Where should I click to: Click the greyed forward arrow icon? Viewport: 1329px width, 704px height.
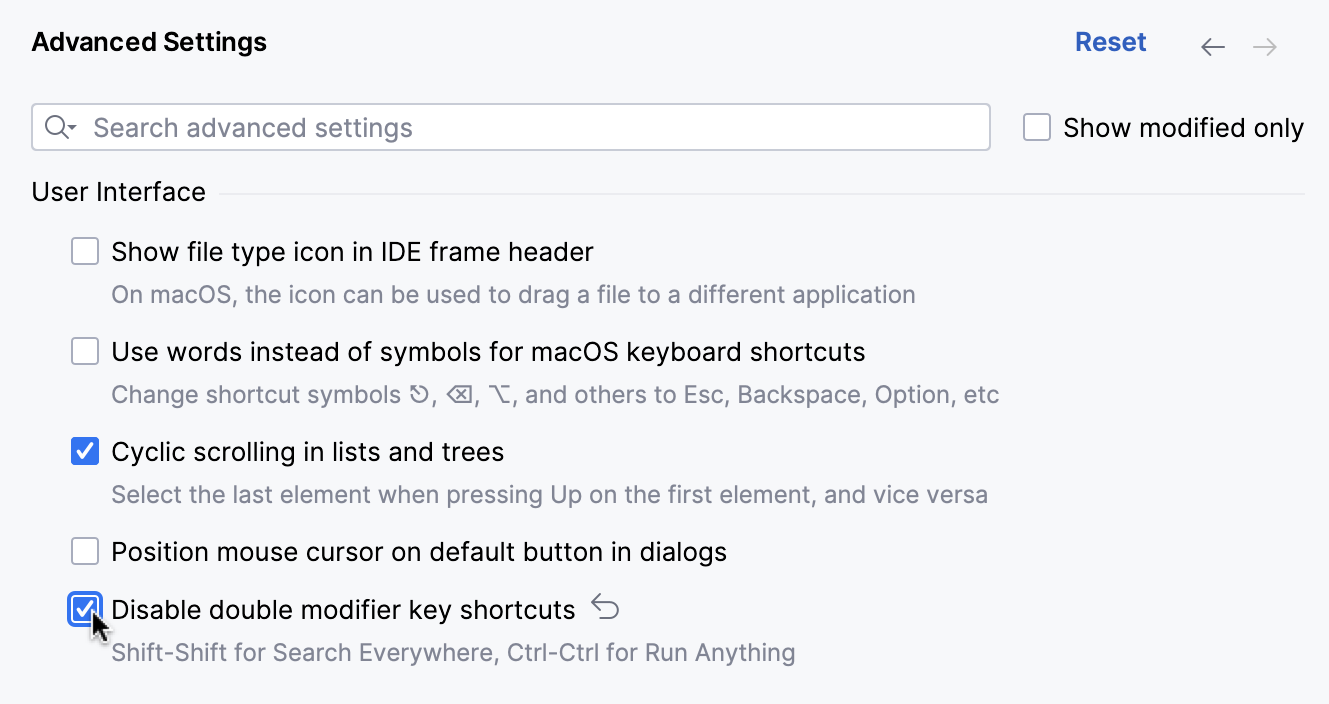(x=1264, y=46)
